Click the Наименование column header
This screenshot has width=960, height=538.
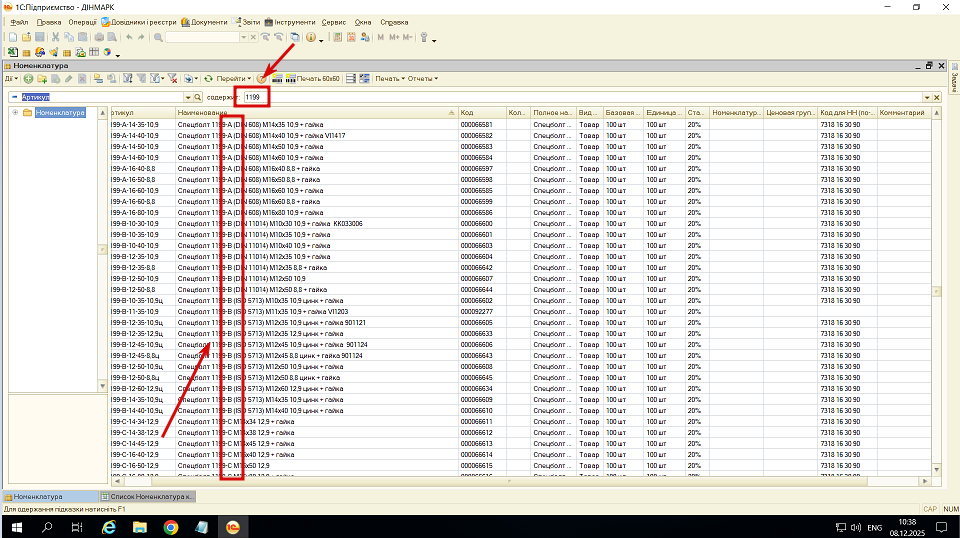pos(317,113)
